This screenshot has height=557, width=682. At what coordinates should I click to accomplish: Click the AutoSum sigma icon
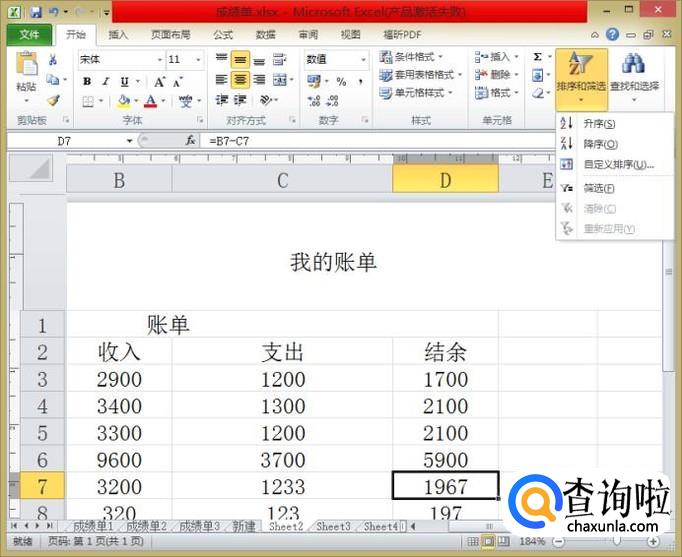coord(538,57)
